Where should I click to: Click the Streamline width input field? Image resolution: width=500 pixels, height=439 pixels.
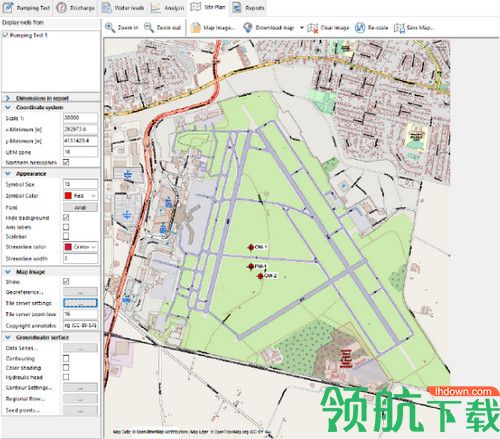pos(80,258)
